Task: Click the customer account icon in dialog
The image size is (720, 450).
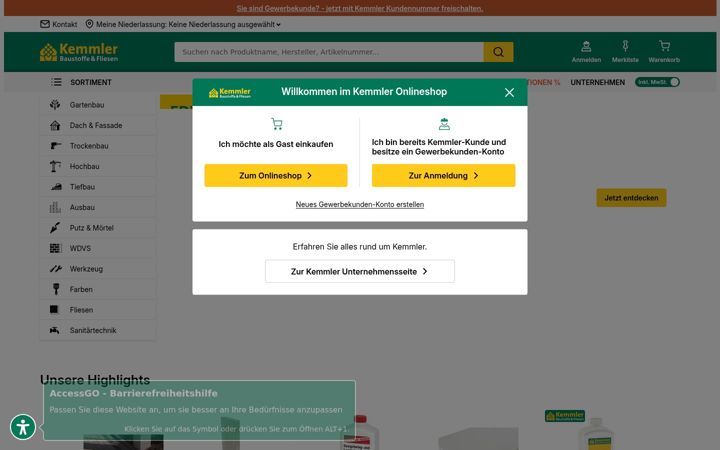Action: pyautogui.click(x=444, y=124)
